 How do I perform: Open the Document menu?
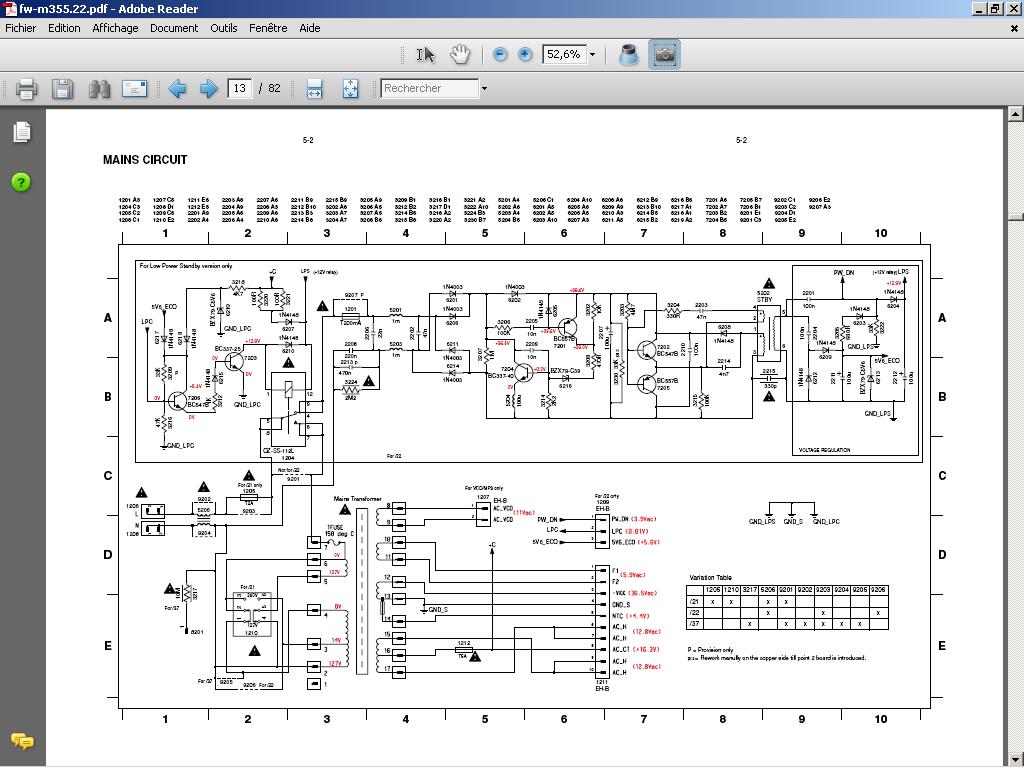(x=174, y=28)
